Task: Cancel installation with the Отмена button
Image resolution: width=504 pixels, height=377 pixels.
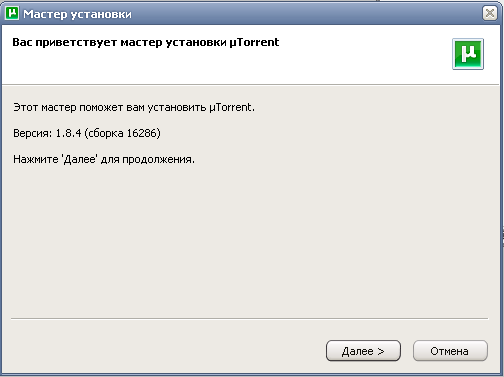Action: 450,351
